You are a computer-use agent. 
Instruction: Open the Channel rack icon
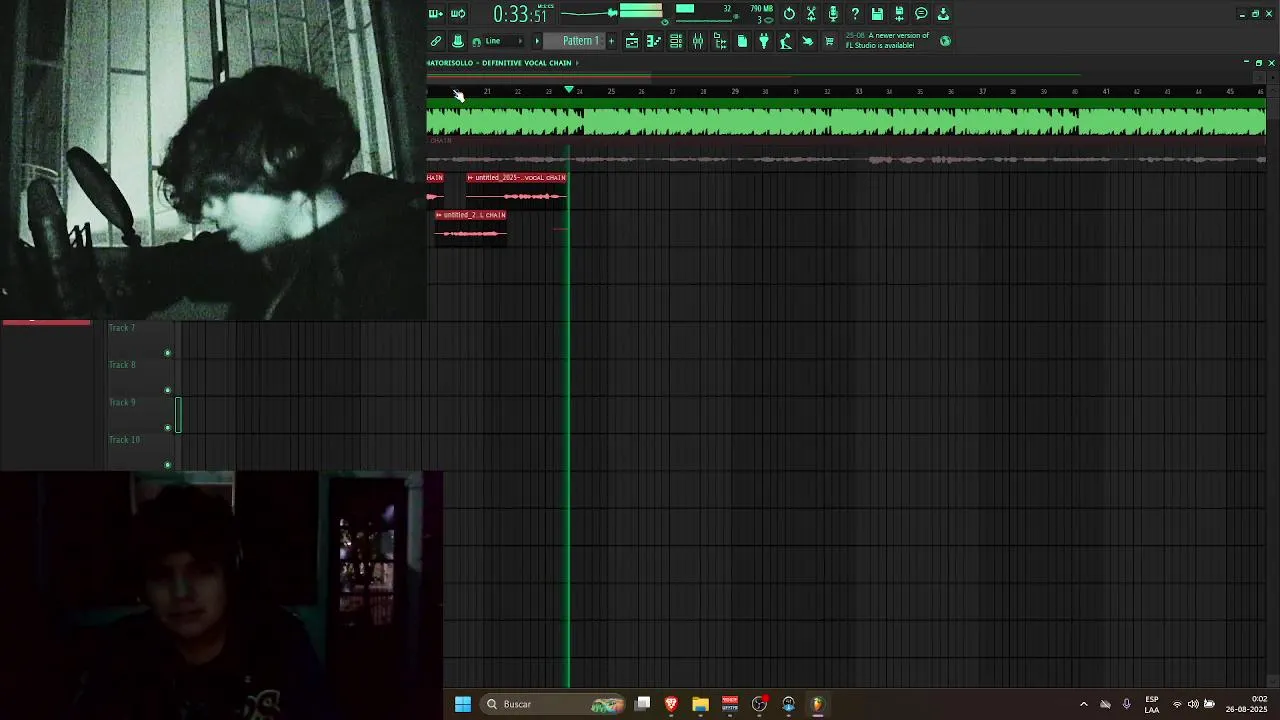676,41
